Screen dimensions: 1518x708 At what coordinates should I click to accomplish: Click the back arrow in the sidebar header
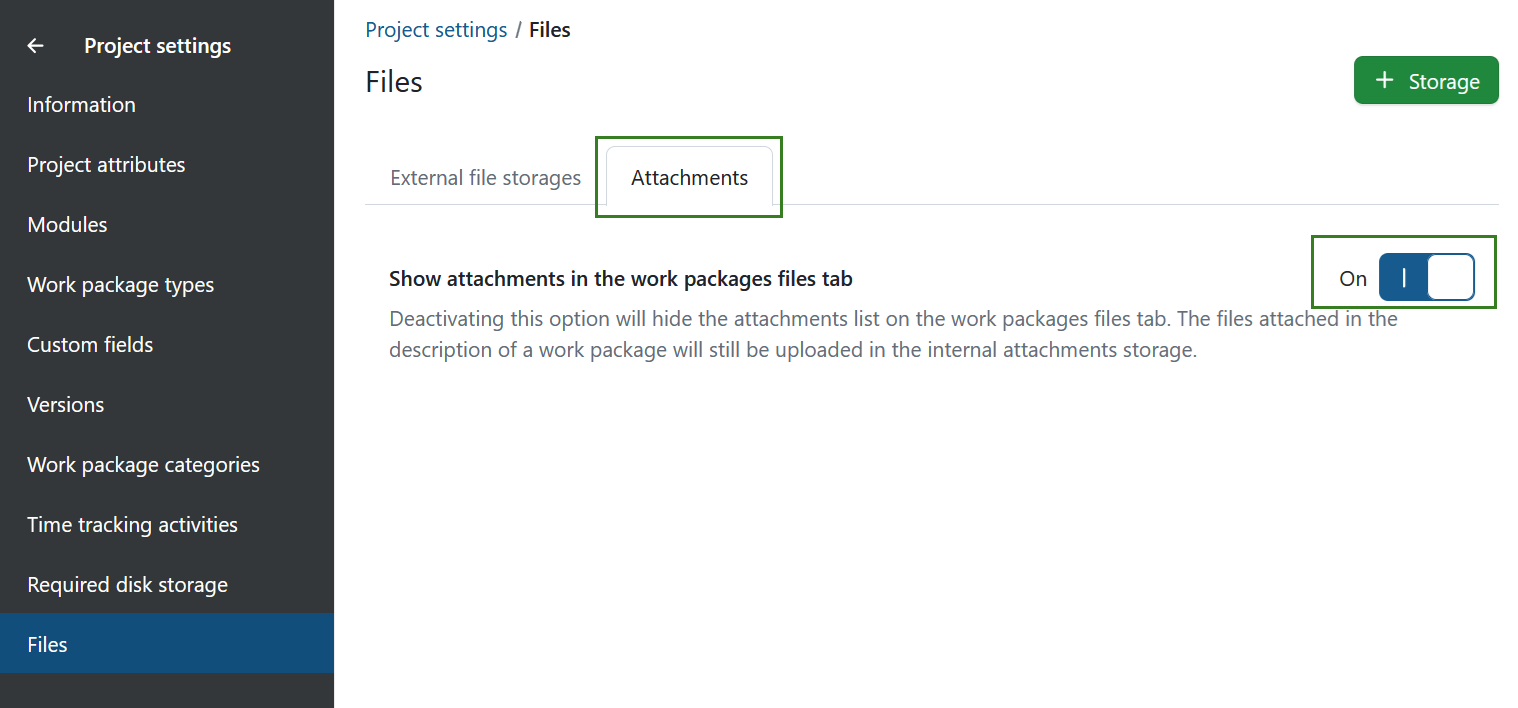coord(36,46)
